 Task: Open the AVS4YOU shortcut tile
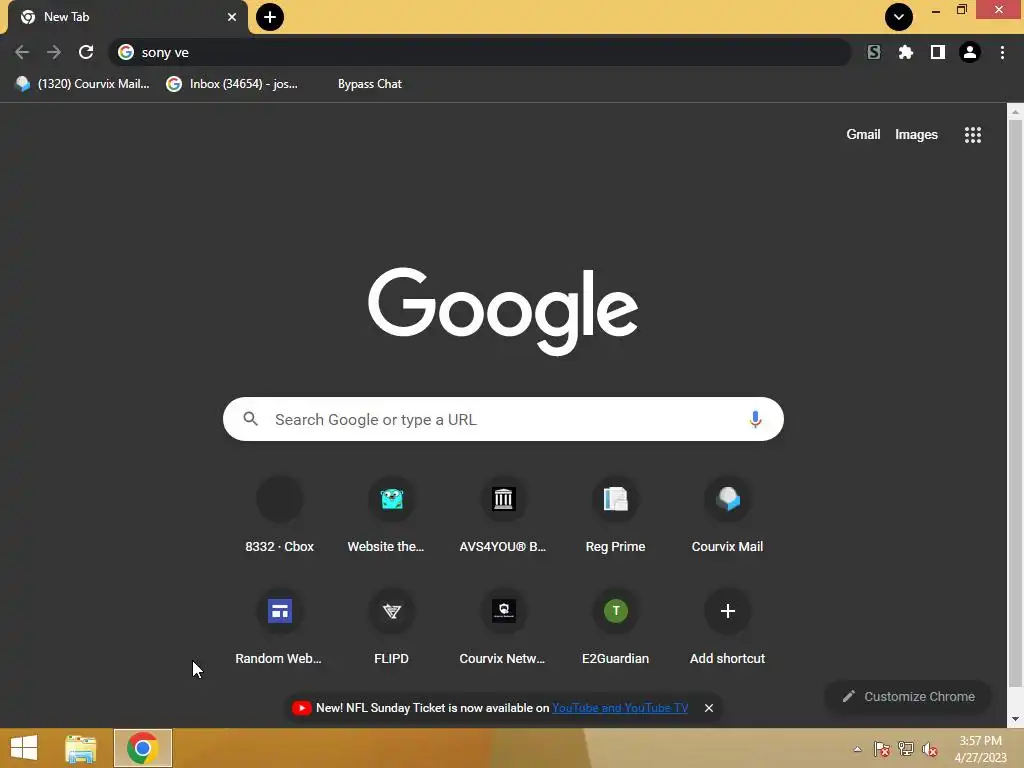click(x=504, y=516)
